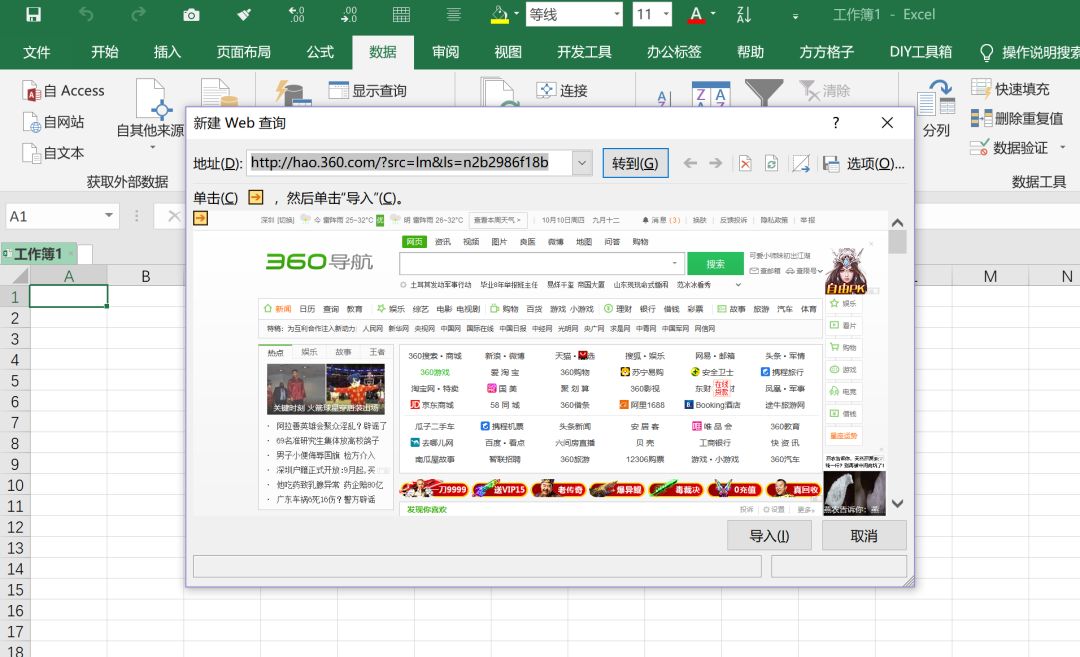
Task: Go forward using the dialog's right arrow
Action: click(x=716, y=163)
